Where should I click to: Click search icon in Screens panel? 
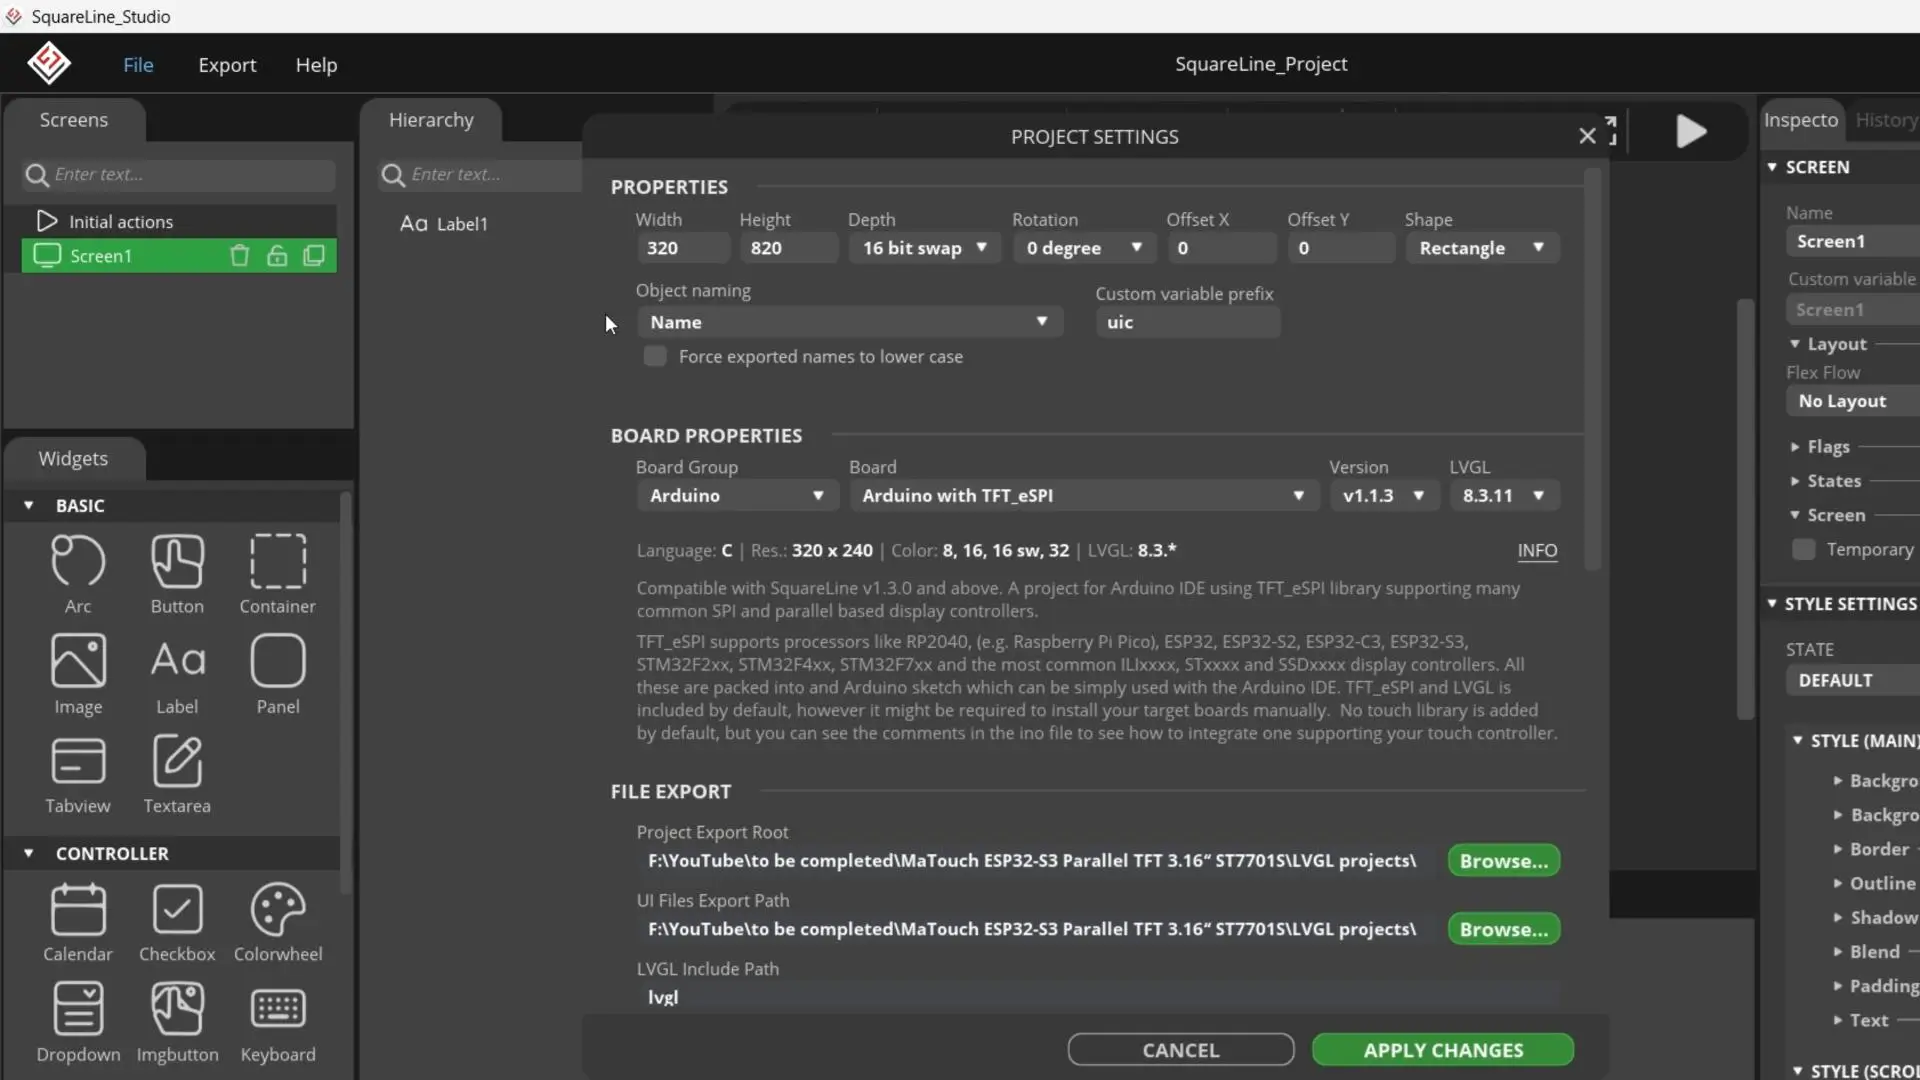37,175
